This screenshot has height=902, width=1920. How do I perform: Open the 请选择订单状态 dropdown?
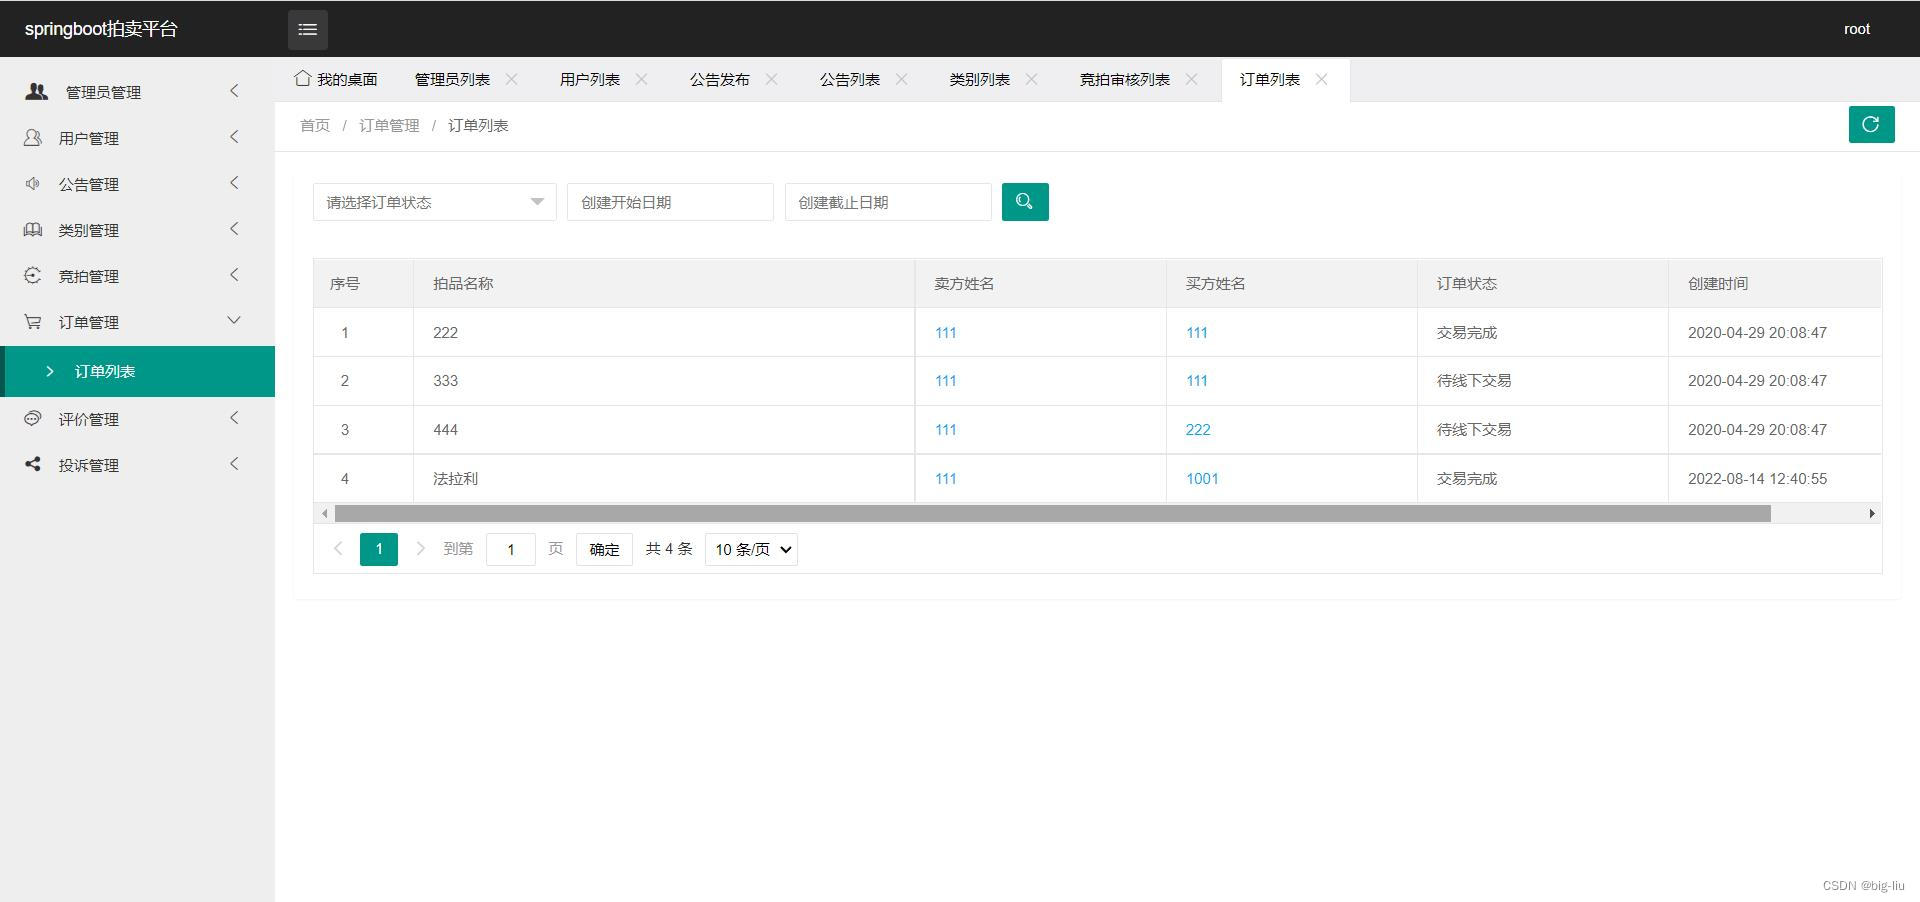434,202
